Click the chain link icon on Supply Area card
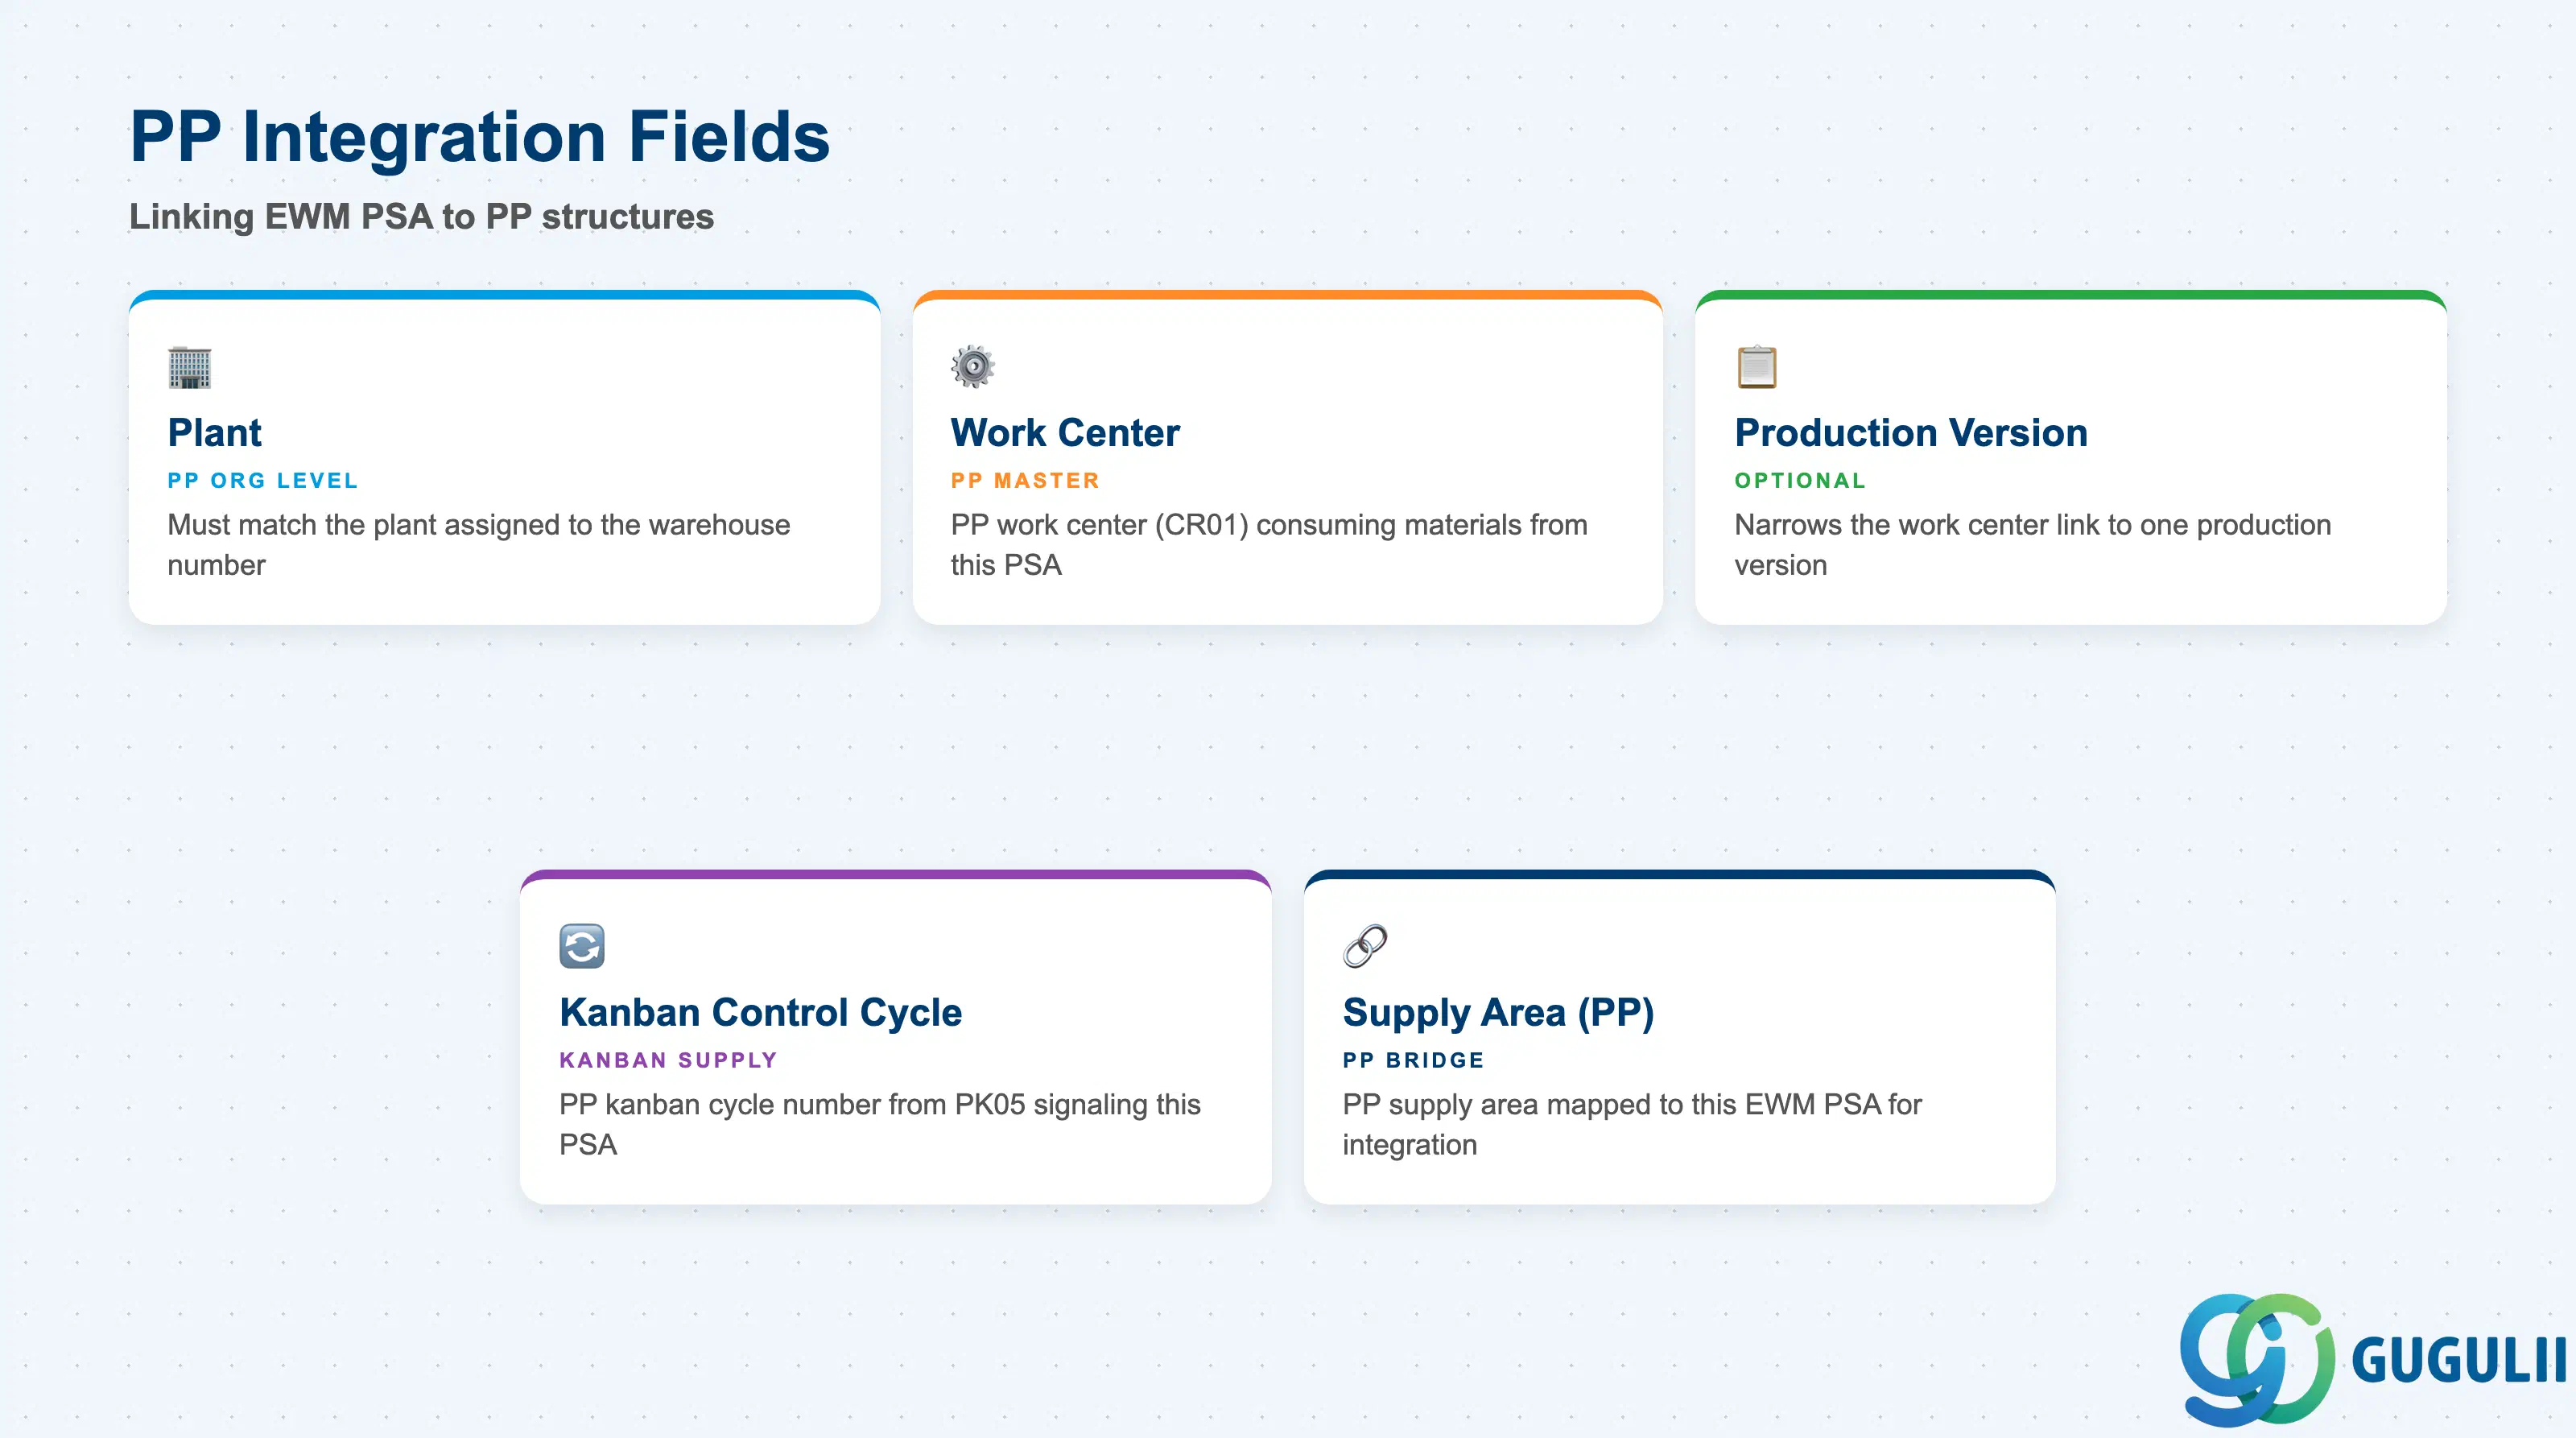The height and width of the screenshot is (1438, 2576). tap(1365, 946)
